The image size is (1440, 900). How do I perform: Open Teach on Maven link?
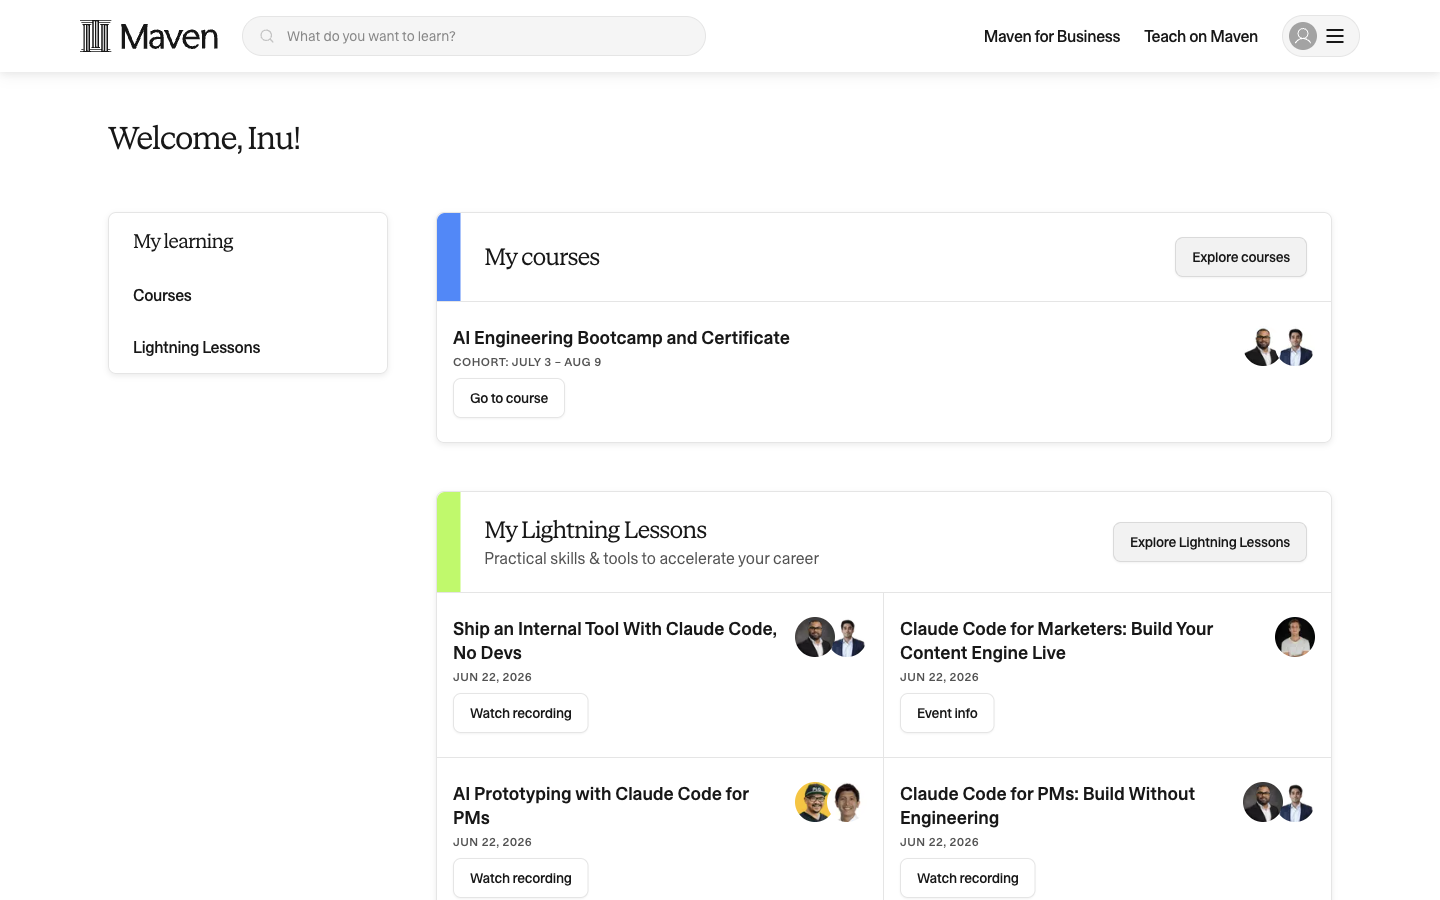1201,36
